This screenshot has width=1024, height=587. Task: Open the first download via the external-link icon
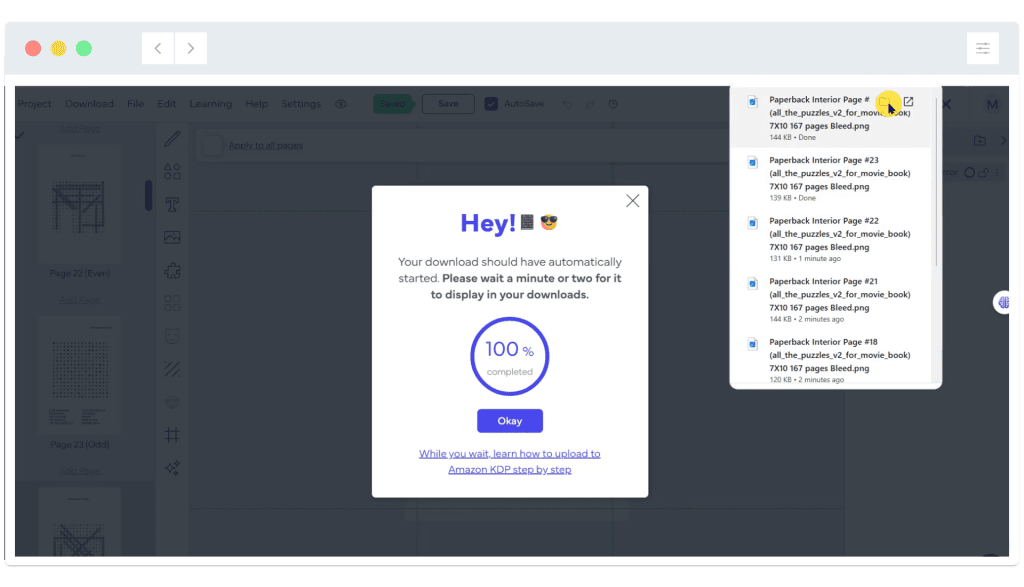908,102
